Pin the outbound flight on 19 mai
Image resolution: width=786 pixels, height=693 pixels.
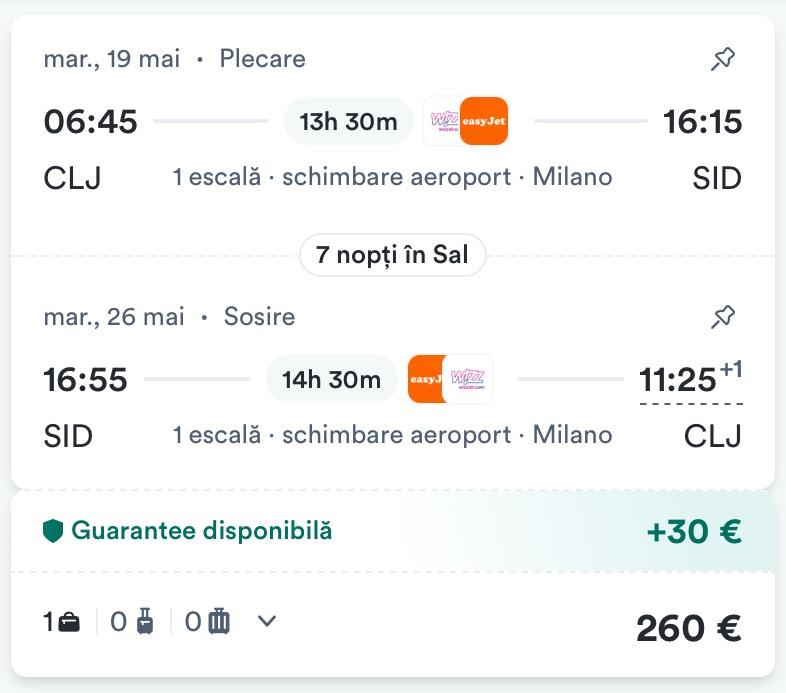[x=722, y=60]
